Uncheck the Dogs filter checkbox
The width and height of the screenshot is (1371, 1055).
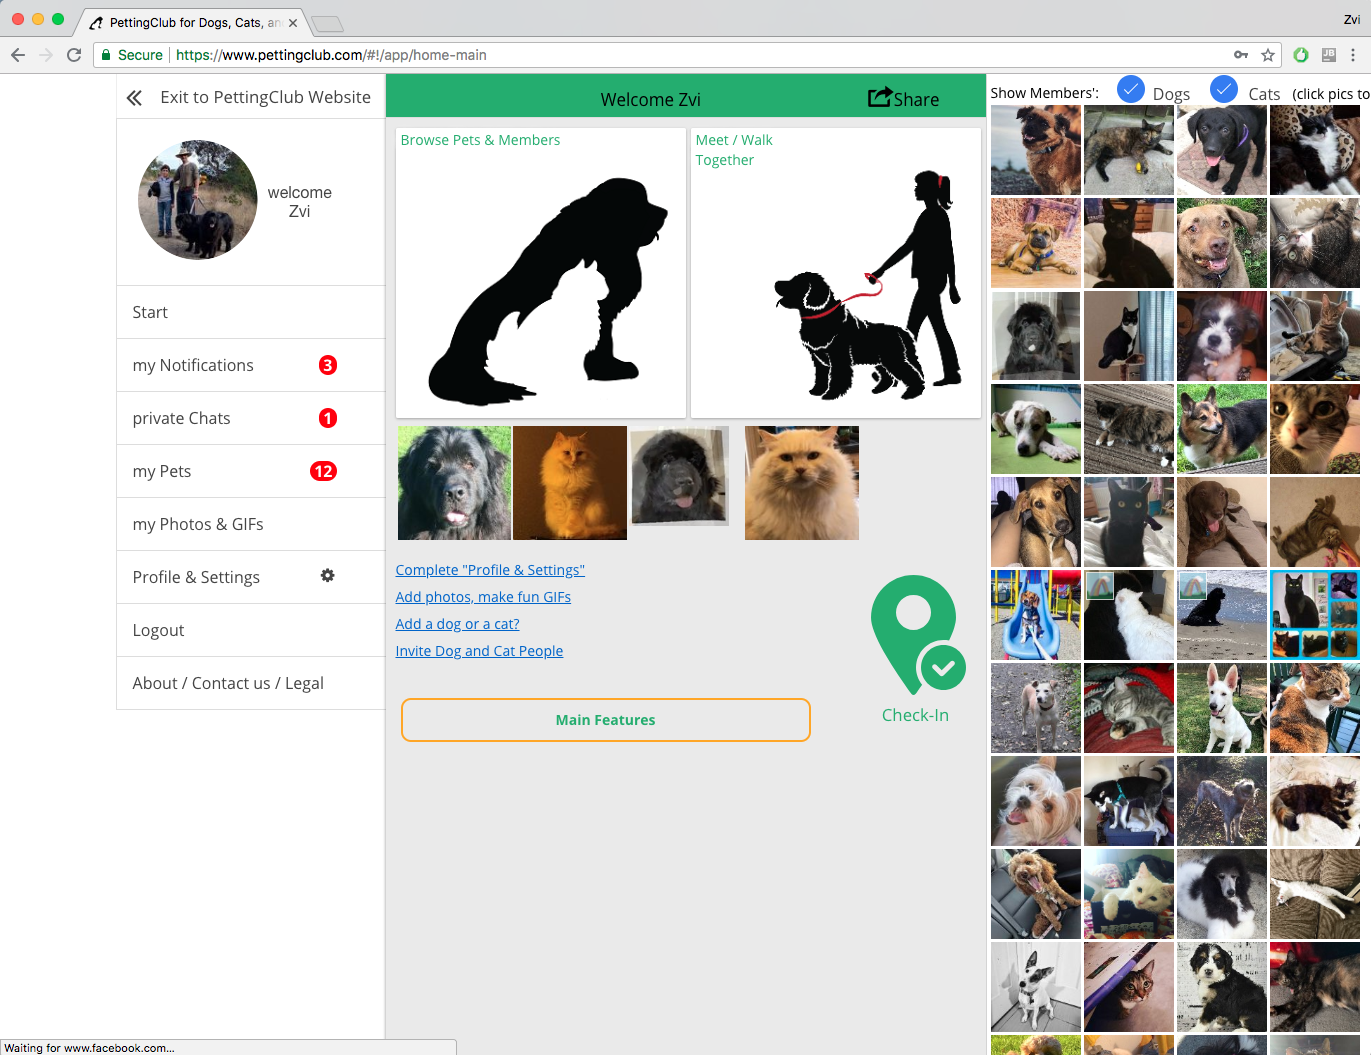tap(1130, 89)
